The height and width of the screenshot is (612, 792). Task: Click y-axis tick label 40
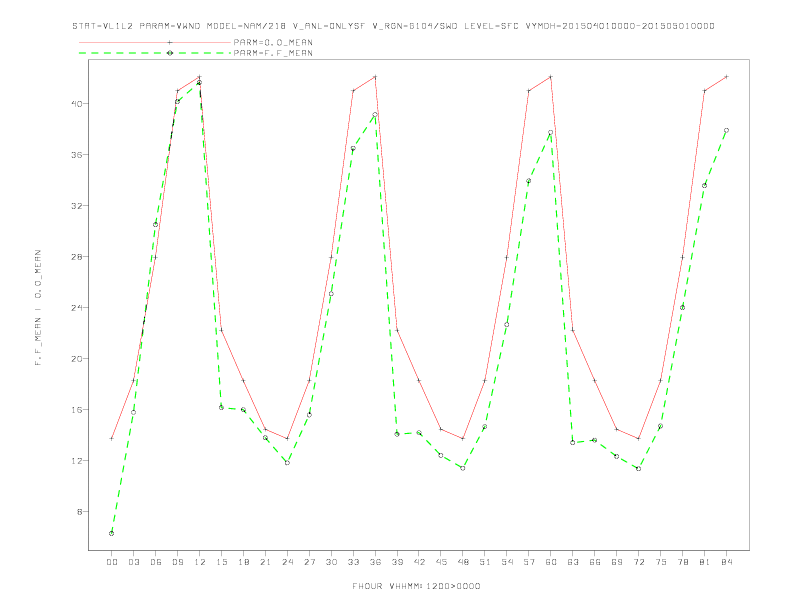pyautogui.click(x=77, y=104)
